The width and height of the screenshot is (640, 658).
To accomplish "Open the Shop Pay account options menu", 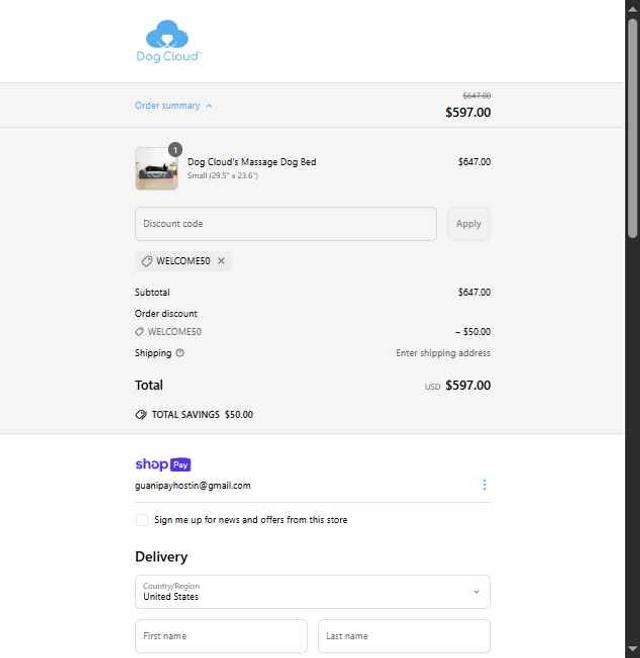I will [484, 485].
